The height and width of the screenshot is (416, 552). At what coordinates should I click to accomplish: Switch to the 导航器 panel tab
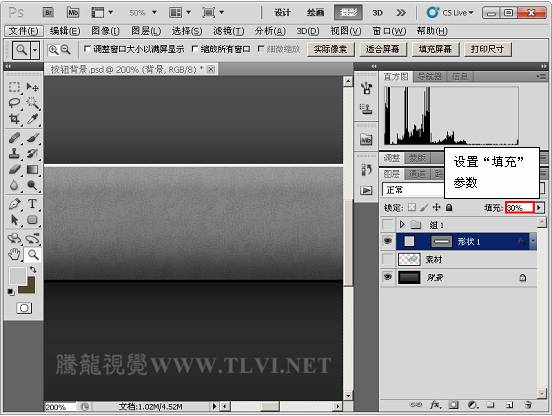click(x=428, y=76)
